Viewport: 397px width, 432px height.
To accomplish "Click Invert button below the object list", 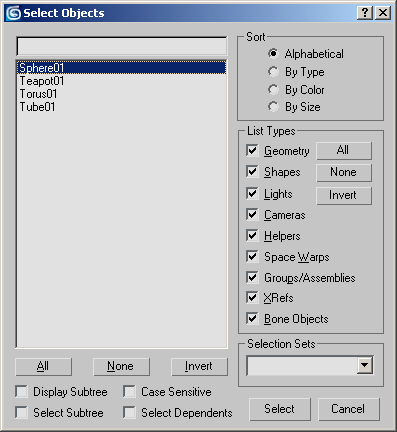I will 199,367.
